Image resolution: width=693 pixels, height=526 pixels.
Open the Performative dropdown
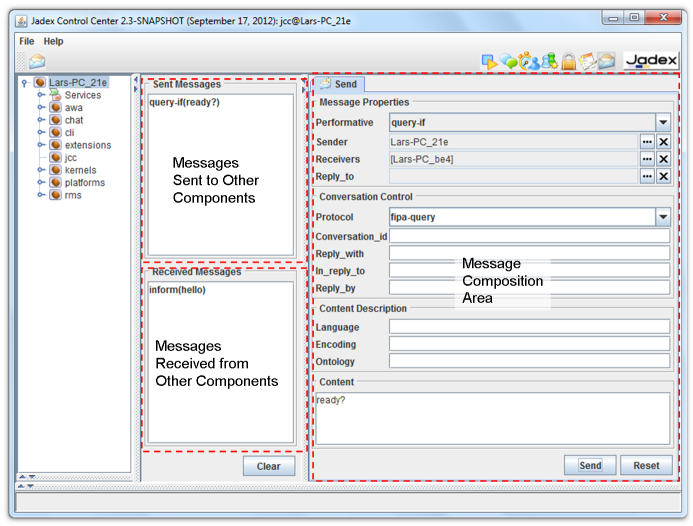(x=662, y=123)
